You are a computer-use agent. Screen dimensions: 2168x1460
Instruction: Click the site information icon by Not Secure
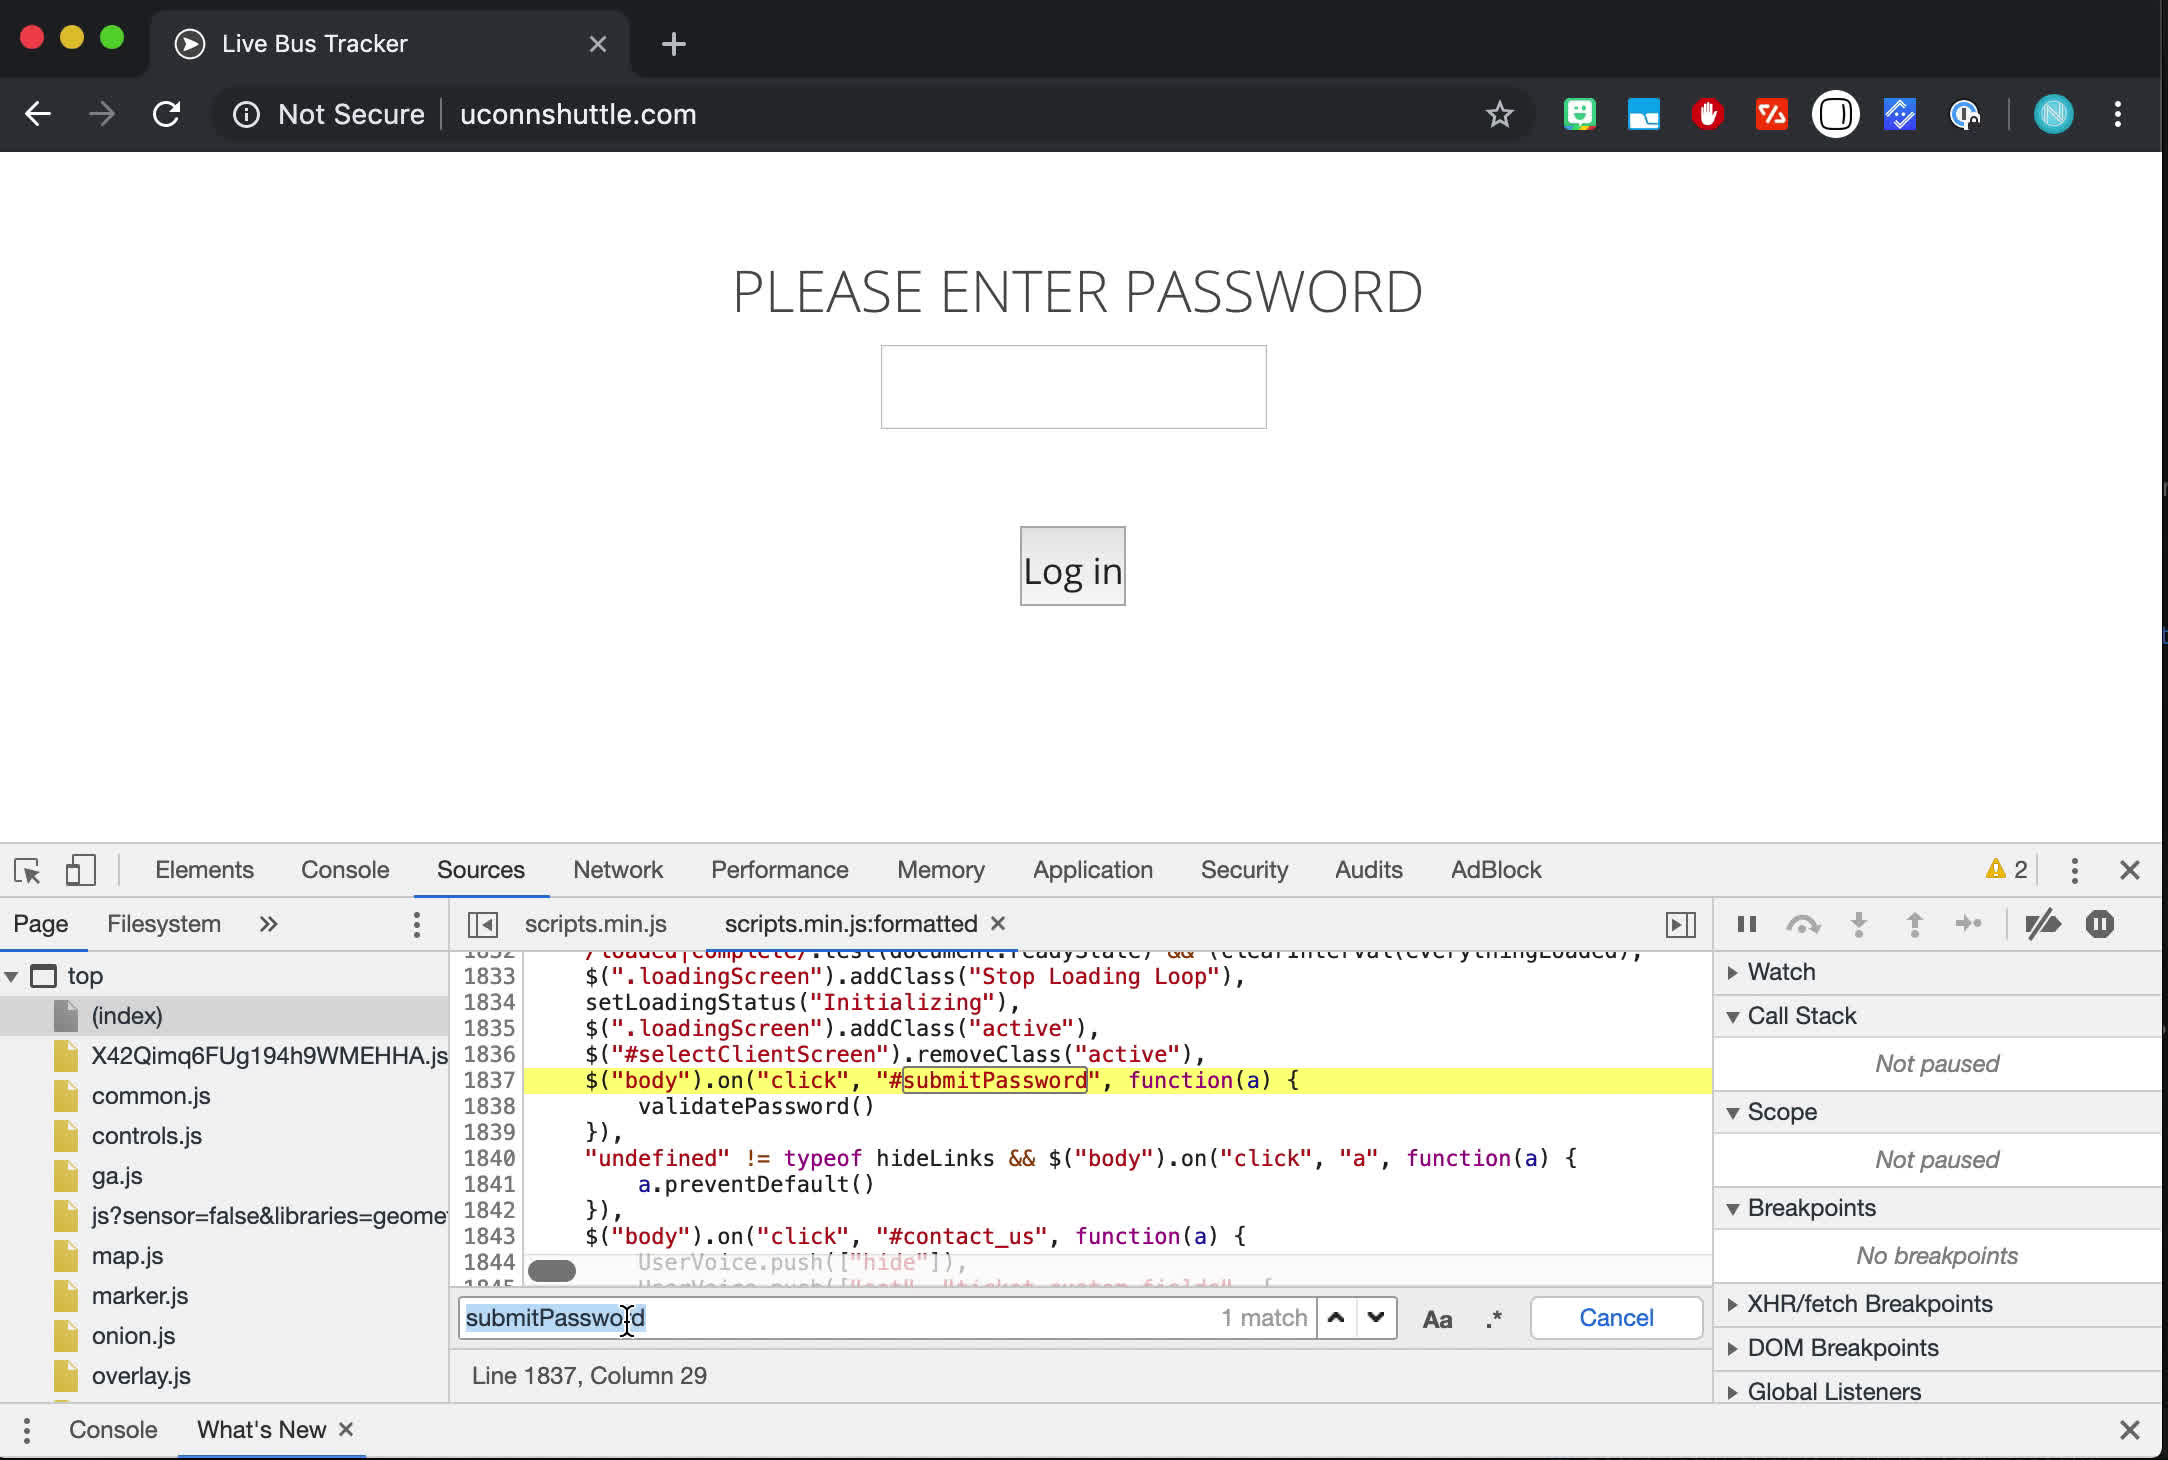[x=246, y=114]
